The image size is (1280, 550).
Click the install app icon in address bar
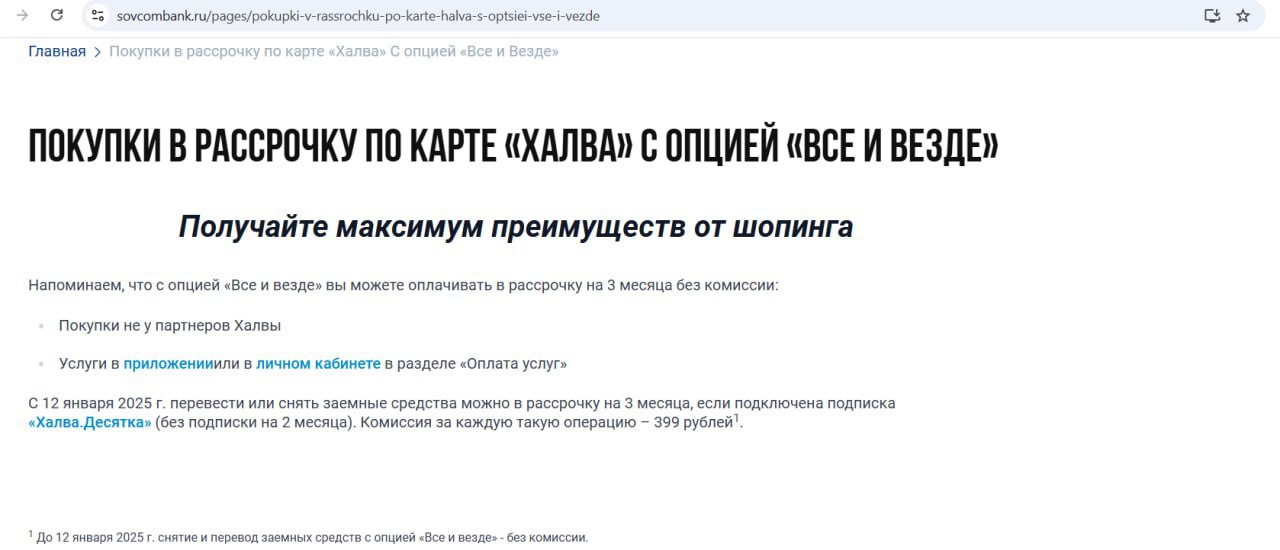(1212, 15)
